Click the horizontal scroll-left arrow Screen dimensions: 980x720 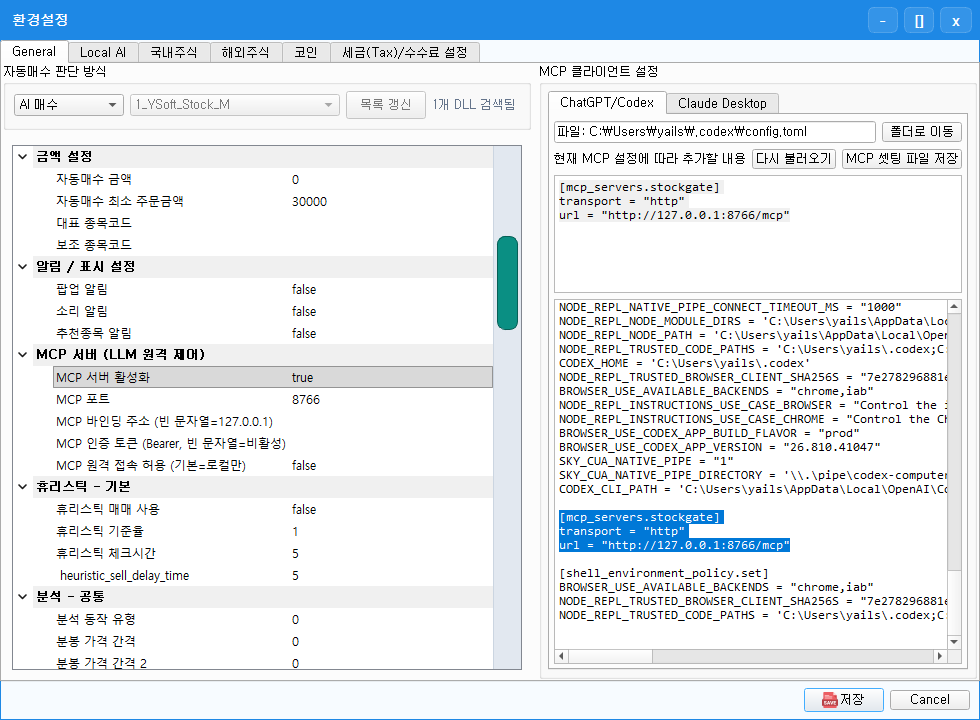point(561,656)
